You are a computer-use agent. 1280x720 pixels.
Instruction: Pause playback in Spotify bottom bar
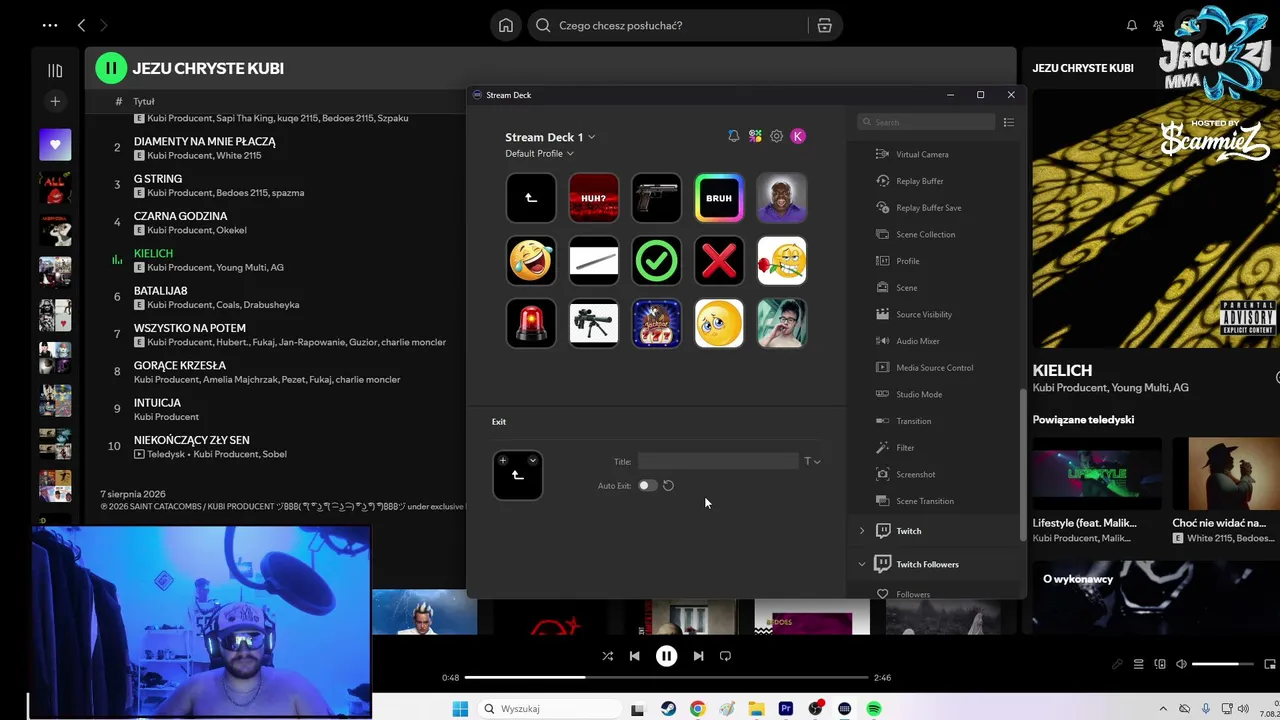tap(666, 656)
